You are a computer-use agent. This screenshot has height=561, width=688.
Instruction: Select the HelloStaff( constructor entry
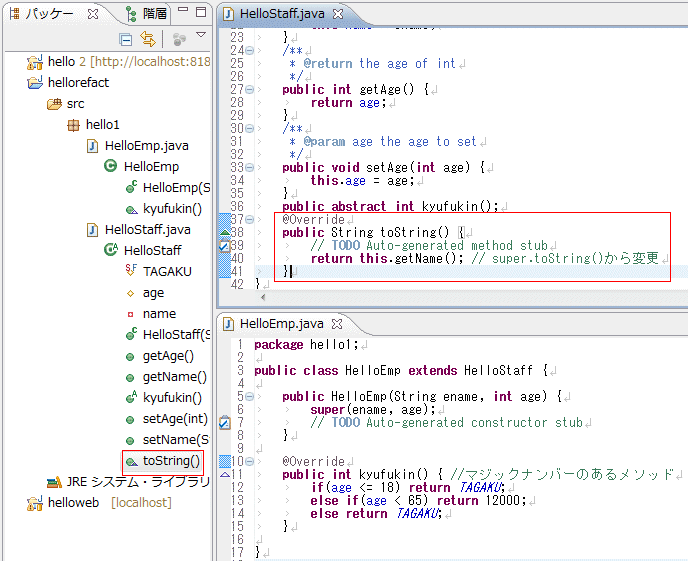coord(168,335)
